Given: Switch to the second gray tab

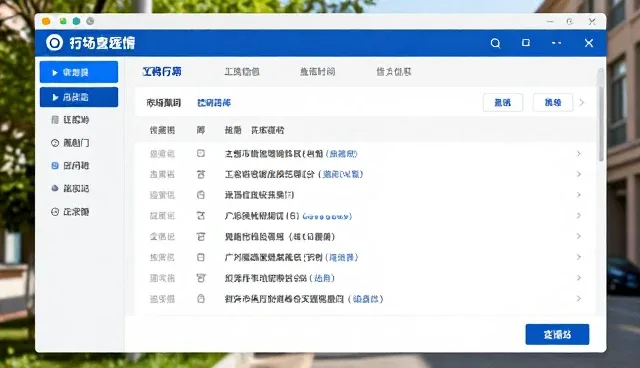Looking at the screenshot, I should tap(242, 72).
